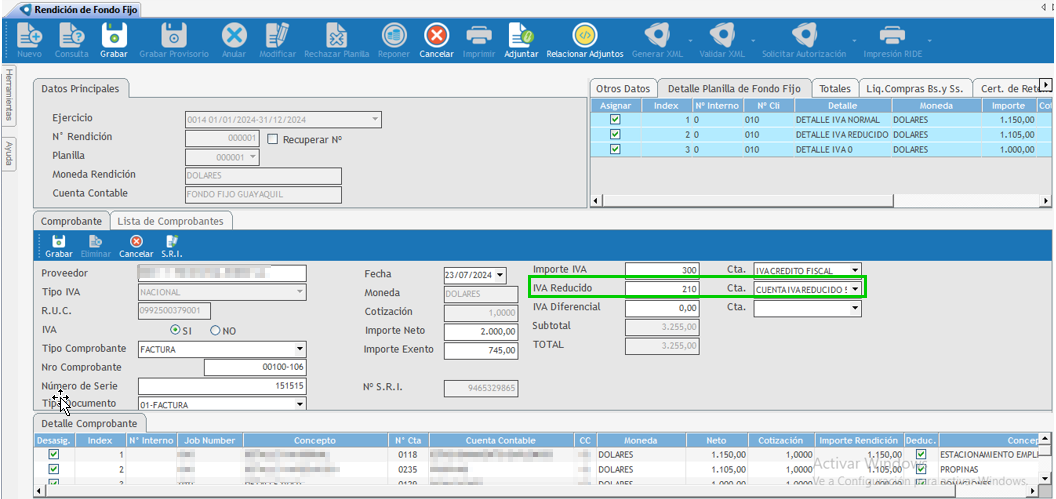Switch to the Lista de Comprobantes tab

click(x=171, y=221)
